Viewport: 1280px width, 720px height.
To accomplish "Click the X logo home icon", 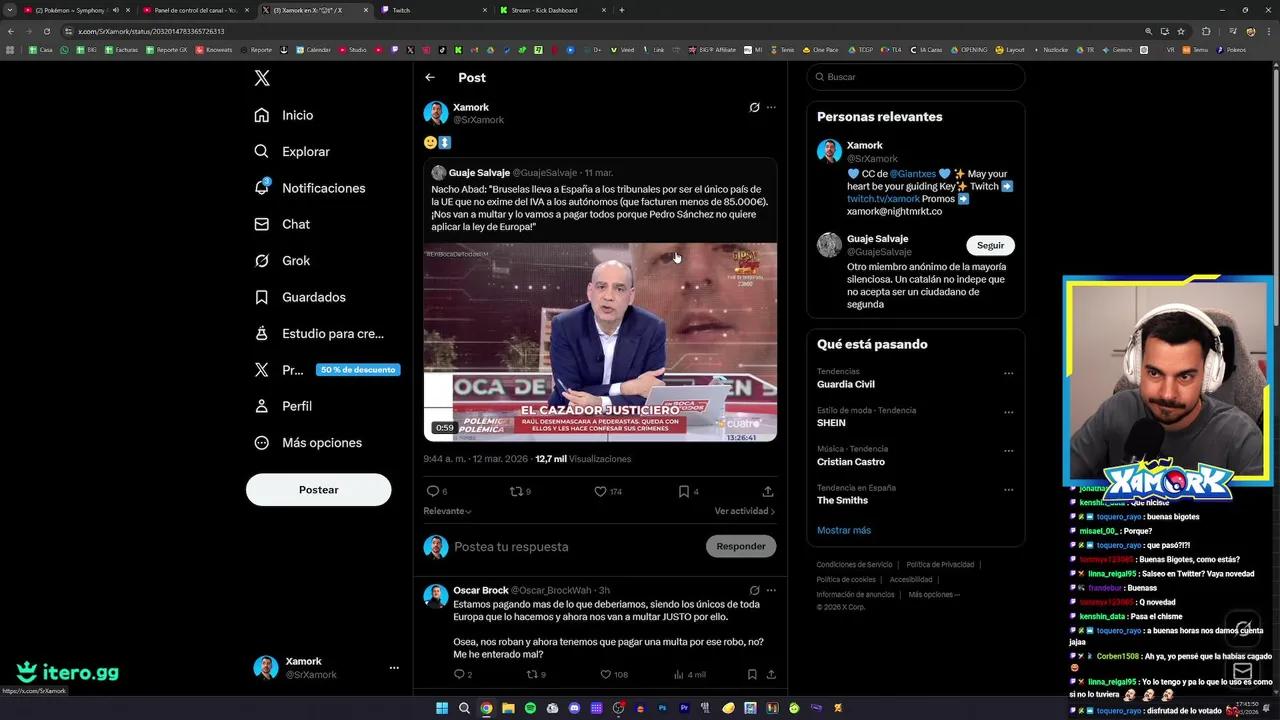I will (262, 78).
